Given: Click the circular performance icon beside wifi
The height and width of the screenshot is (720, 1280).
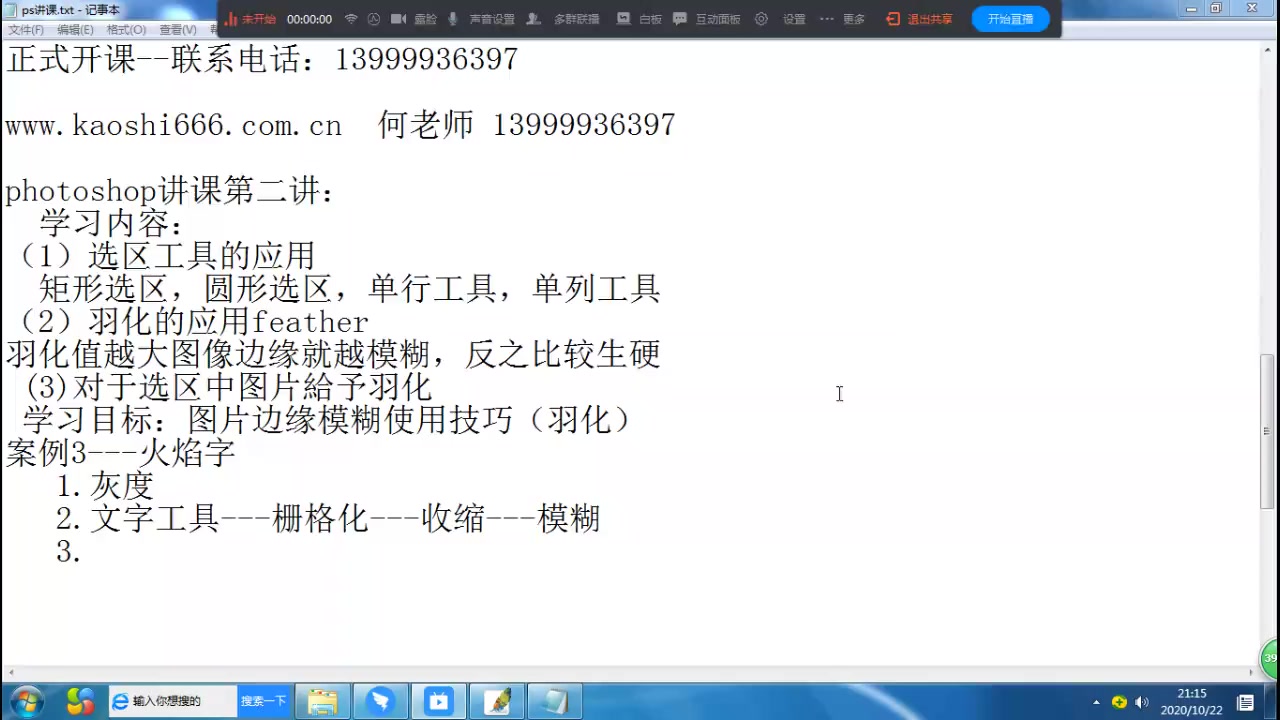Looking at the screenshot, I should point(374,19).
